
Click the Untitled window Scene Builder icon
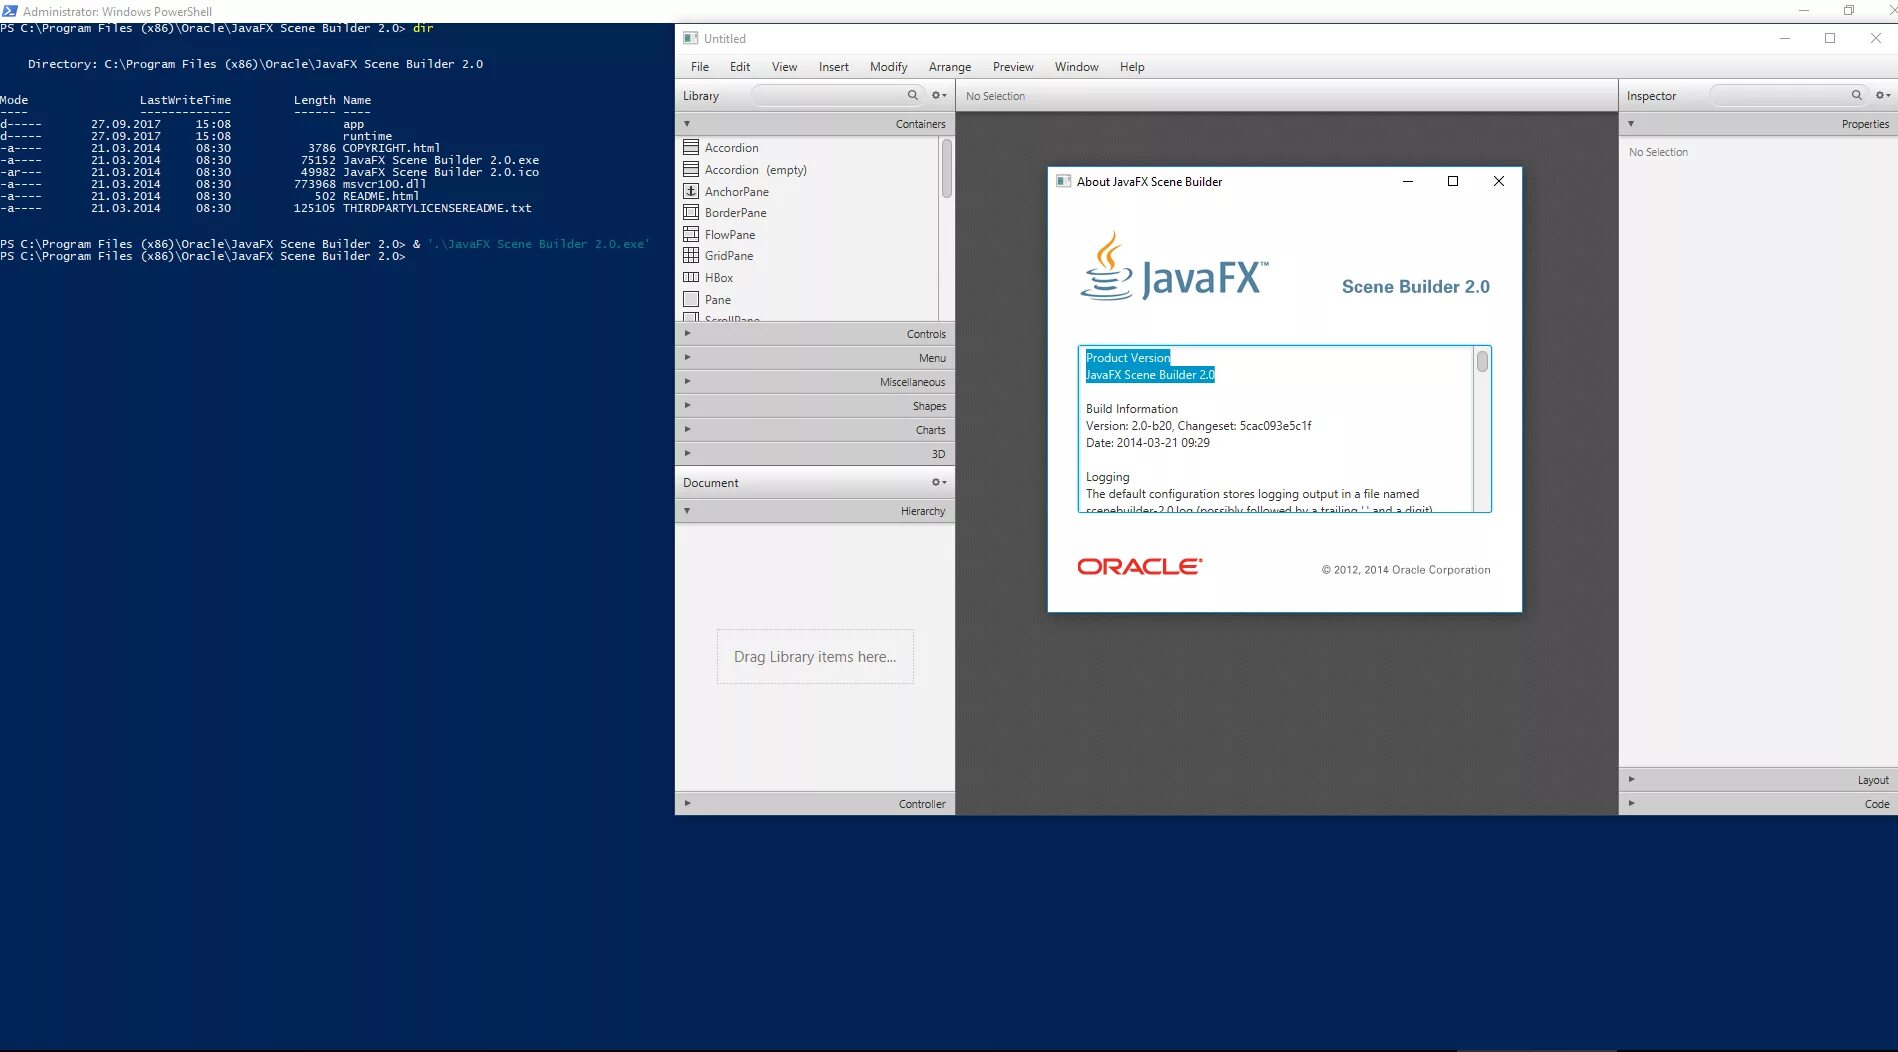[x=690, y=38]
